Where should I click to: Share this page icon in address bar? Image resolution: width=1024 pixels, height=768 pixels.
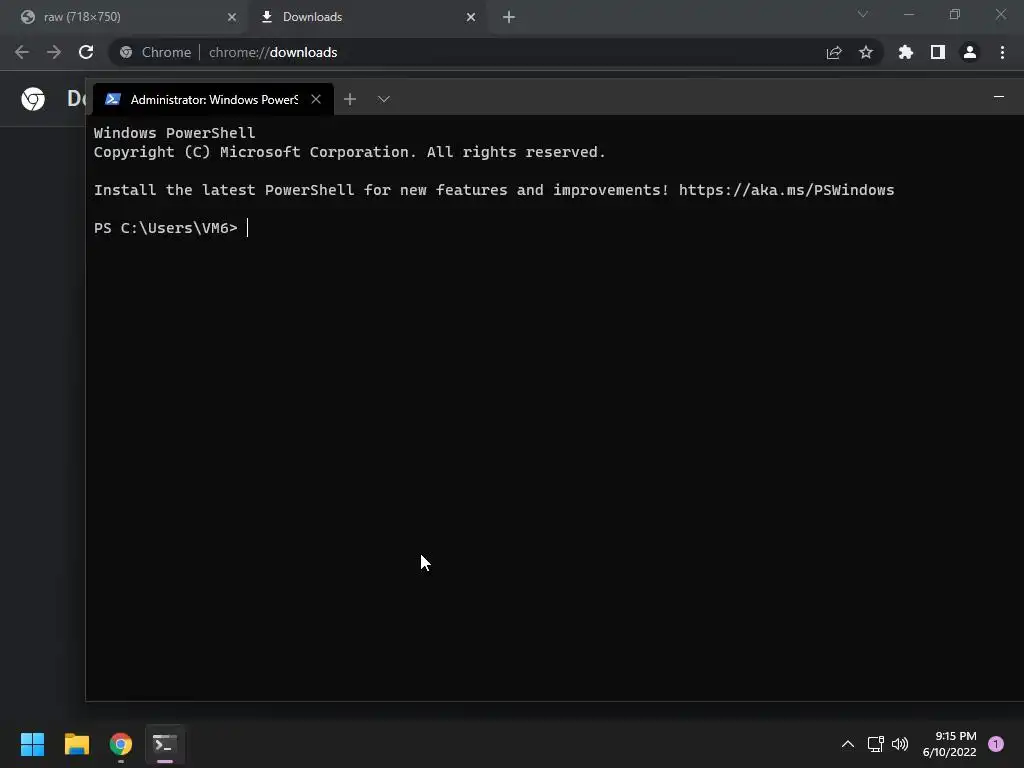[x=834, y=52]
